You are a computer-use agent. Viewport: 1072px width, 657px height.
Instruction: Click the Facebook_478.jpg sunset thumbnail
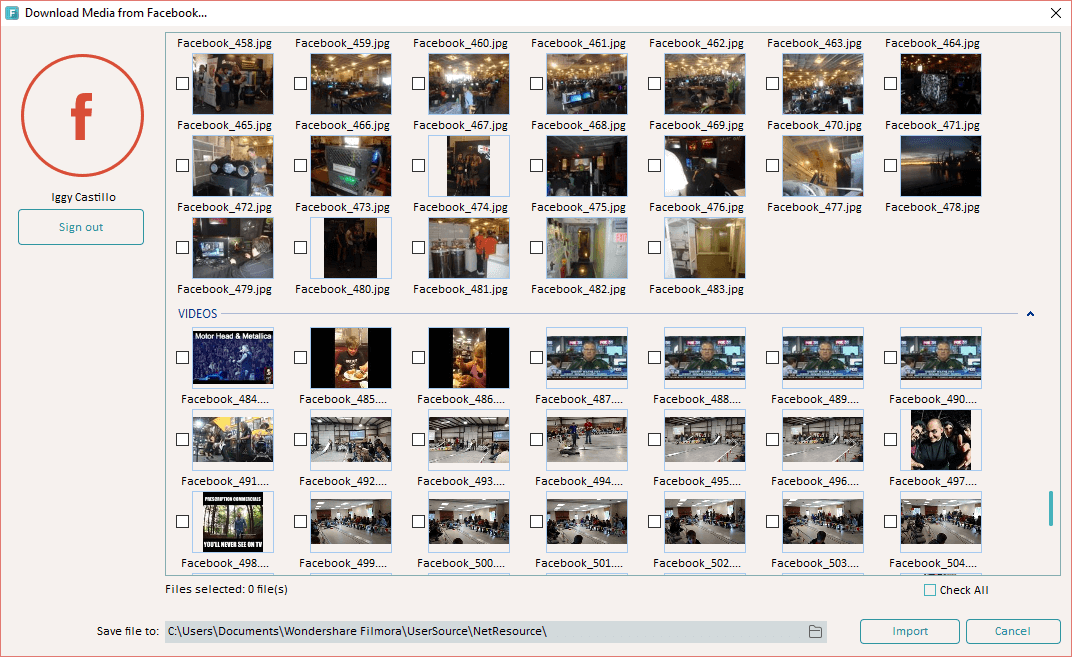pos(941,166)
